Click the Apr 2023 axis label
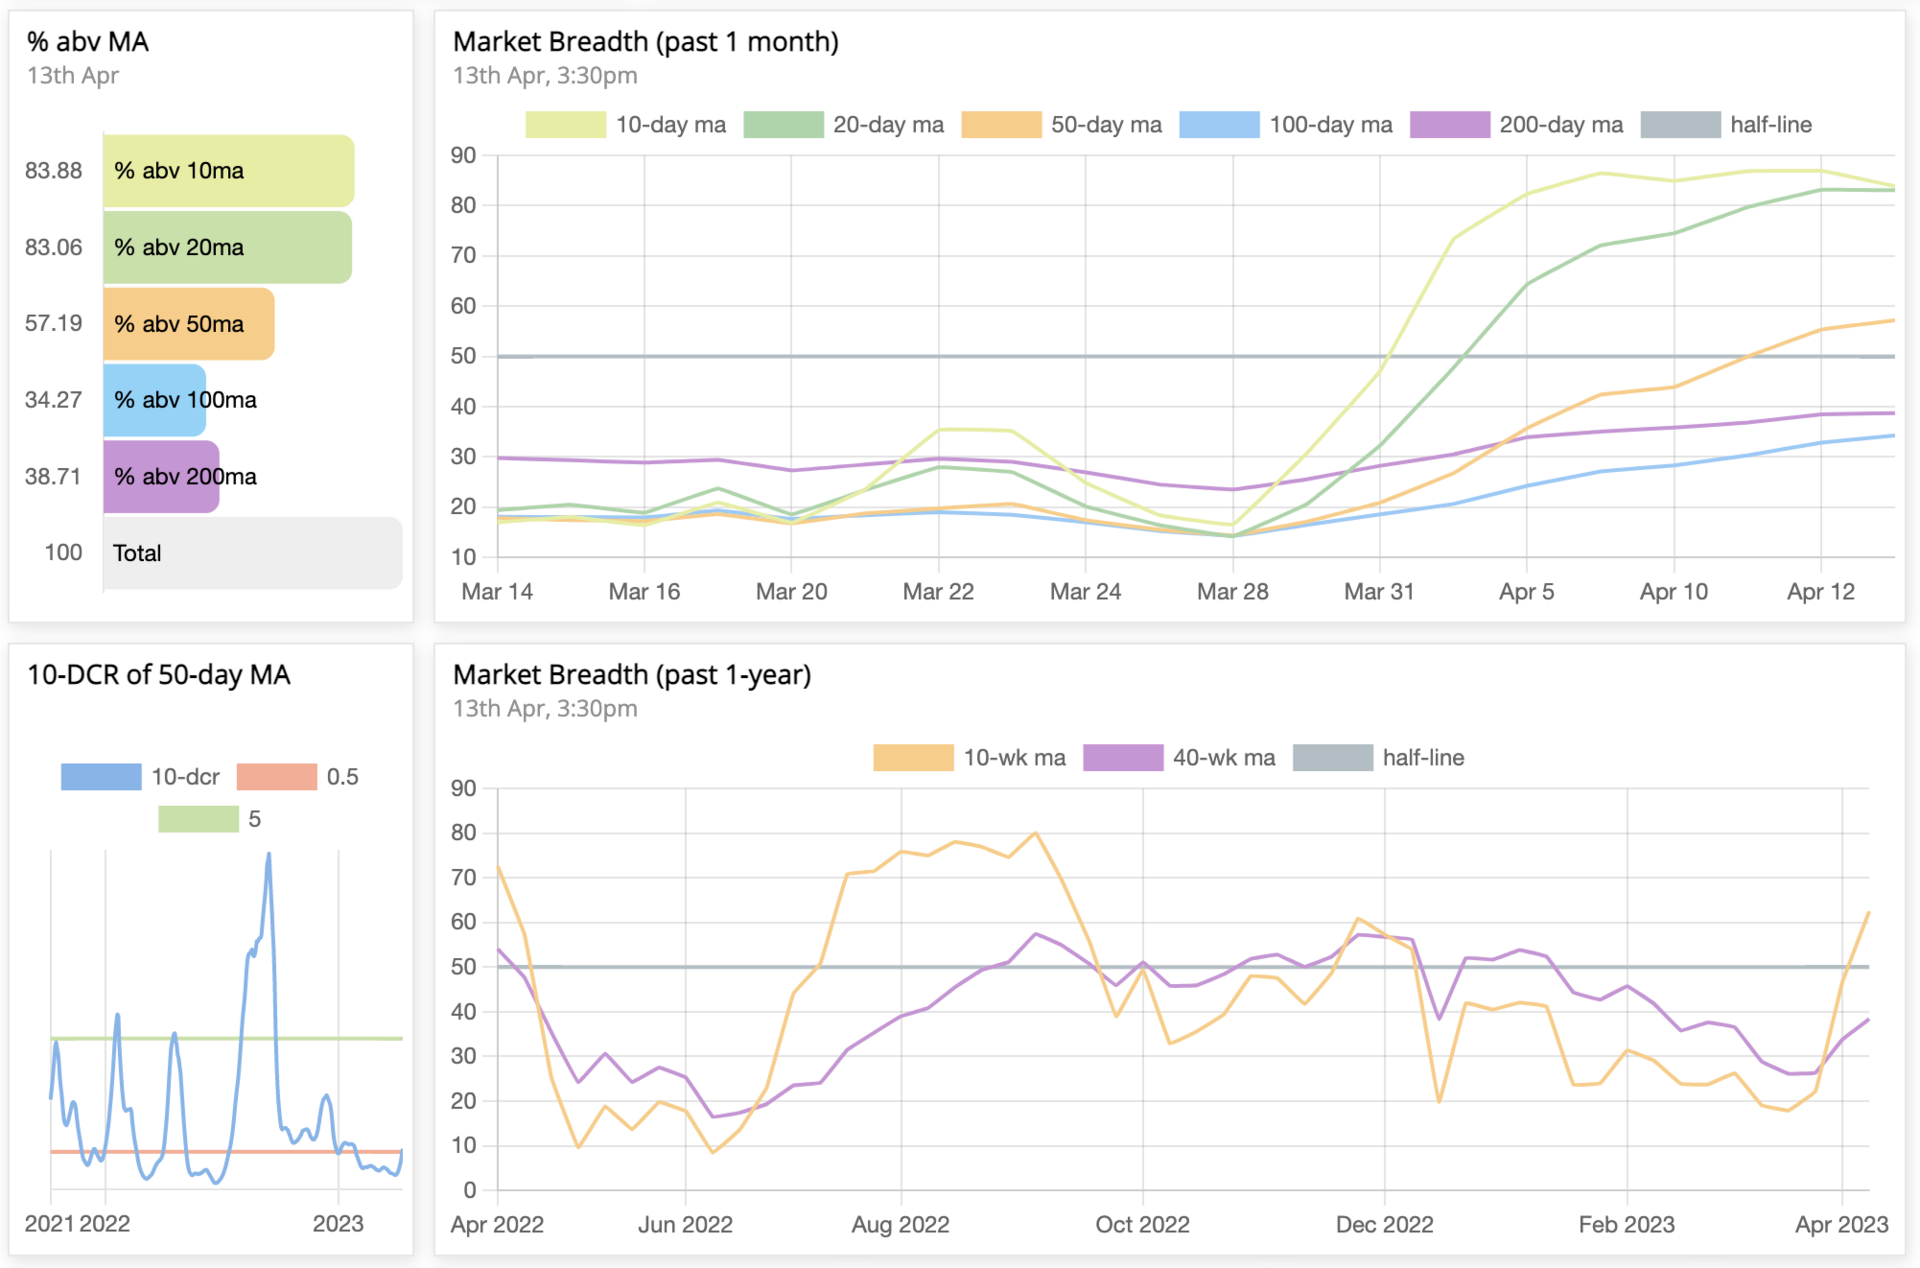The width and height of the screenshot is (1920, 1268). [x=1841, y=1225]
